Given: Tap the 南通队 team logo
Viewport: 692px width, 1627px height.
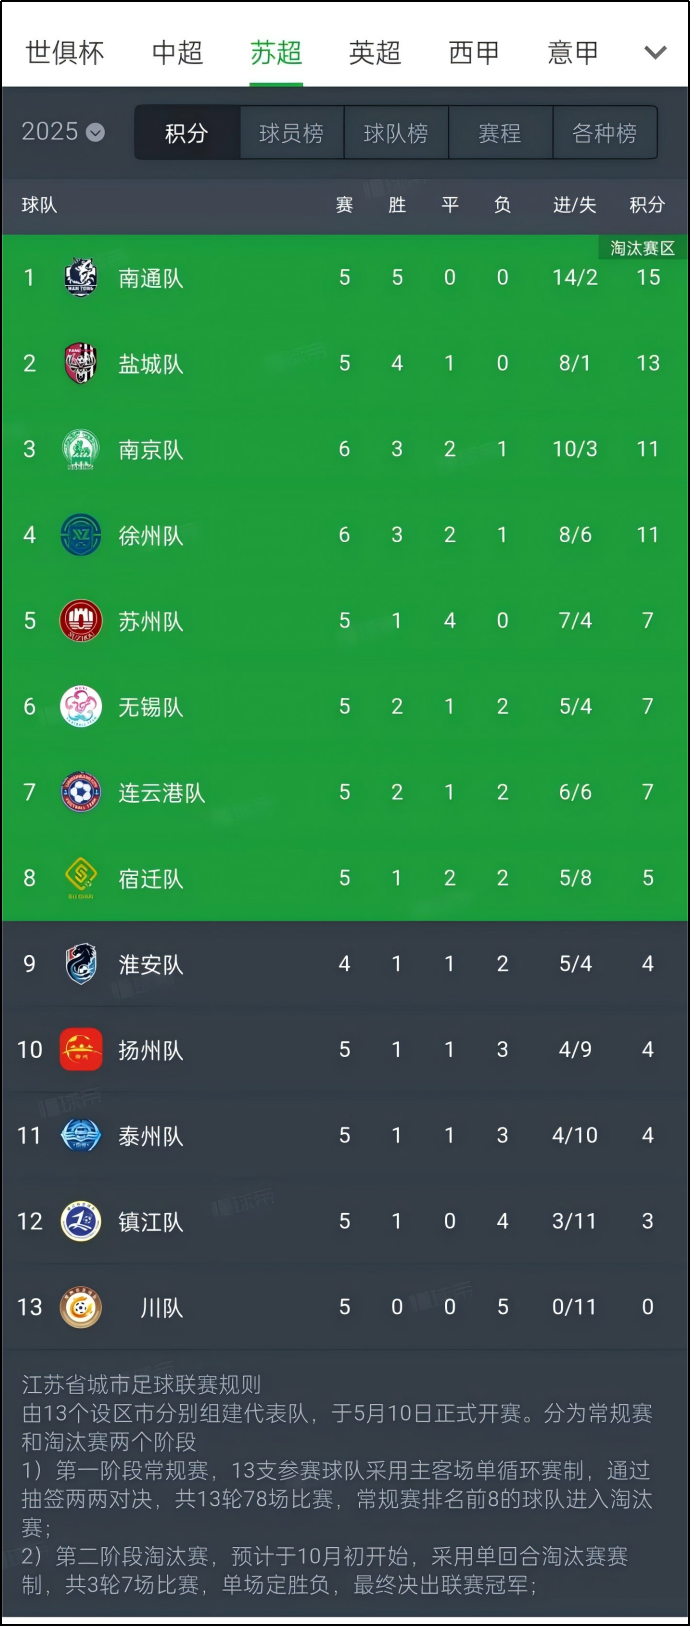Looking at the screenshot, I should point(81,278).
